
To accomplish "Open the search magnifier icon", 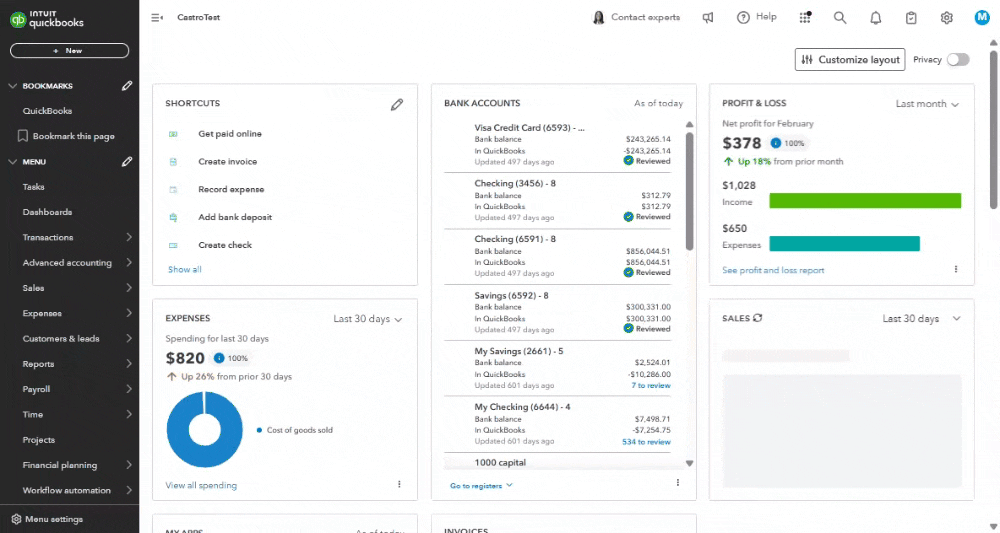I will tap(840, 18).
